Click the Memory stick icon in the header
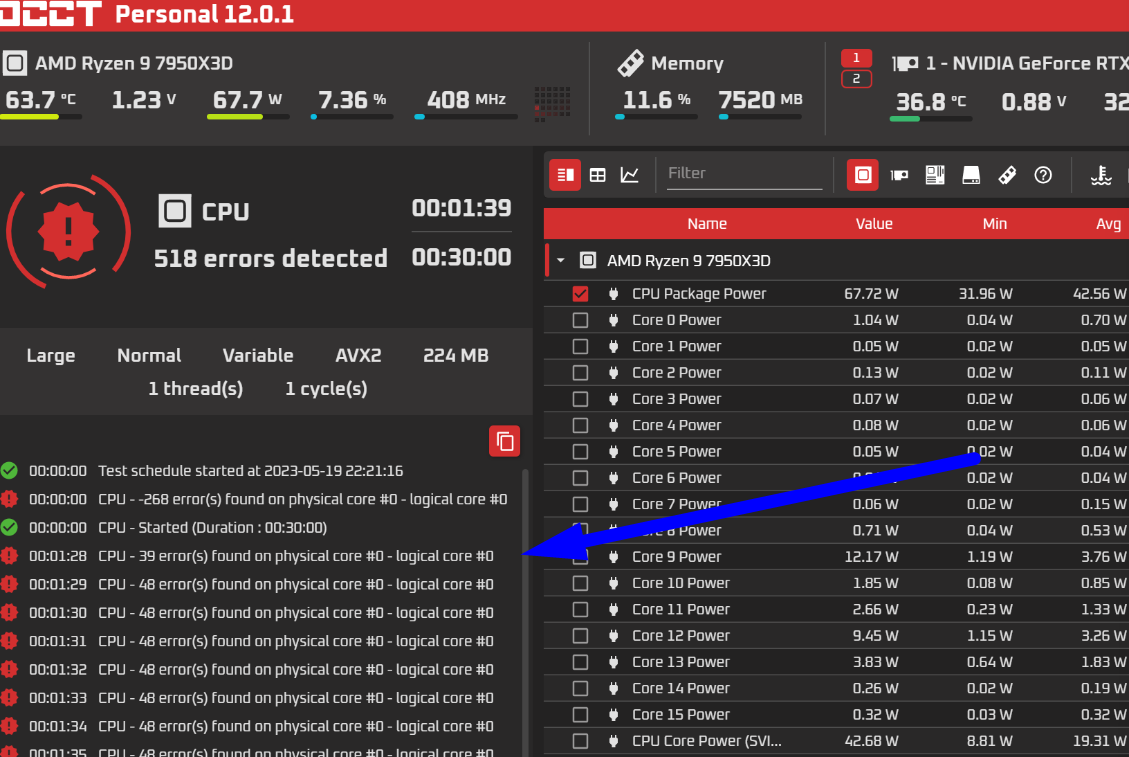 631,63
